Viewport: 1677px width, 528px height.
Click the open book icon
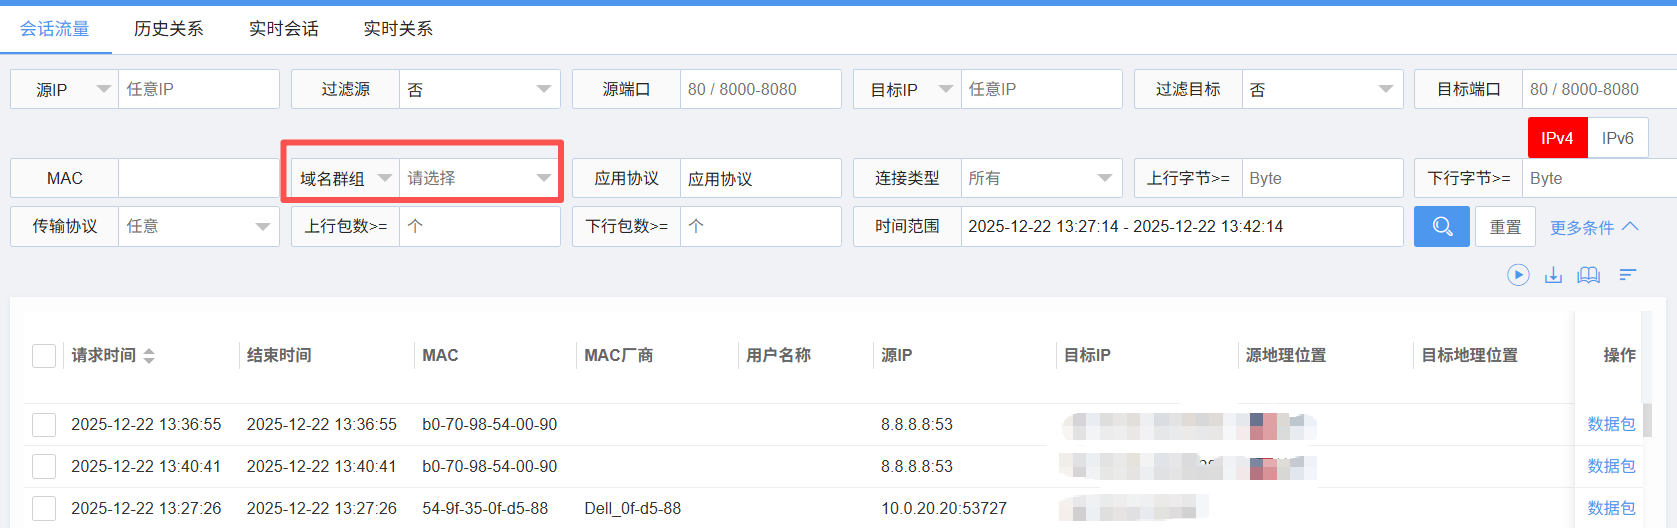(1588, 275)
